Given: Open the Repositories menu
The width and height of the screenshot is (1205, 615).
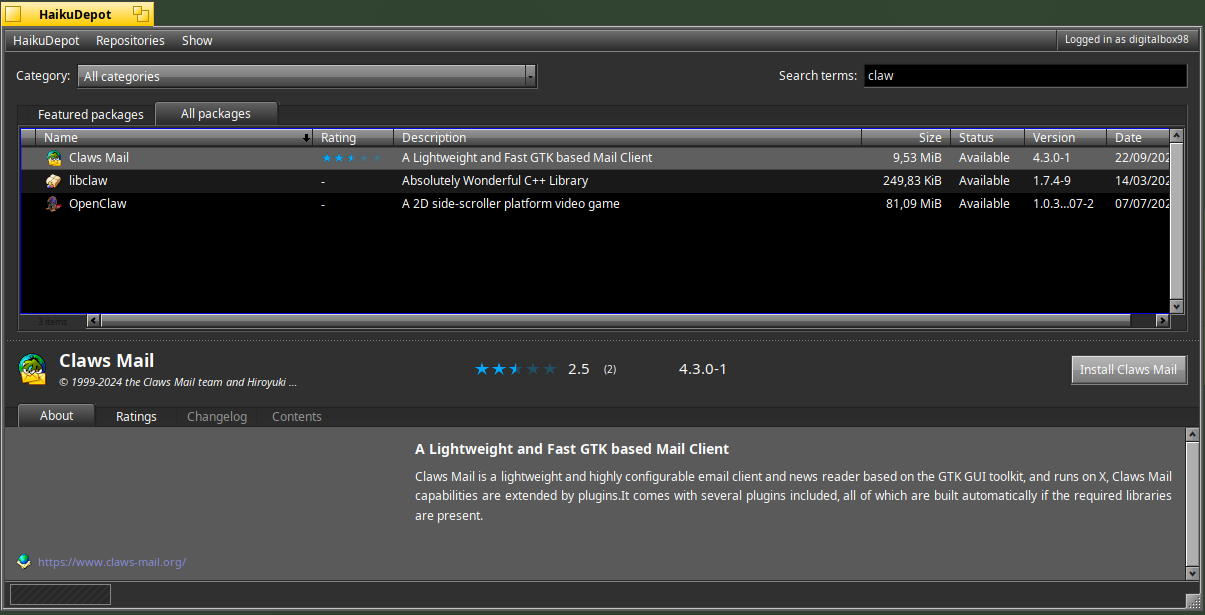Looking at the screenshot, I should coord(130,41).
